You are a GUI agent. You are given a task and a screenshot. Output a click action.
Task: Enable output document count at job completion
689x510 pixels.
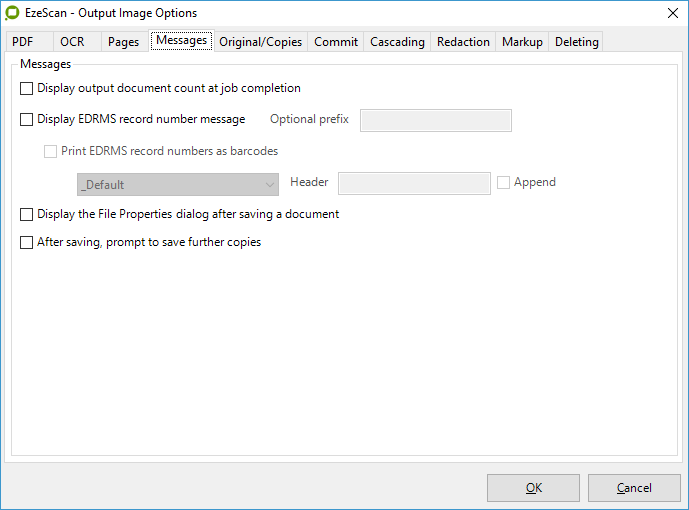(x=27, y=89)
